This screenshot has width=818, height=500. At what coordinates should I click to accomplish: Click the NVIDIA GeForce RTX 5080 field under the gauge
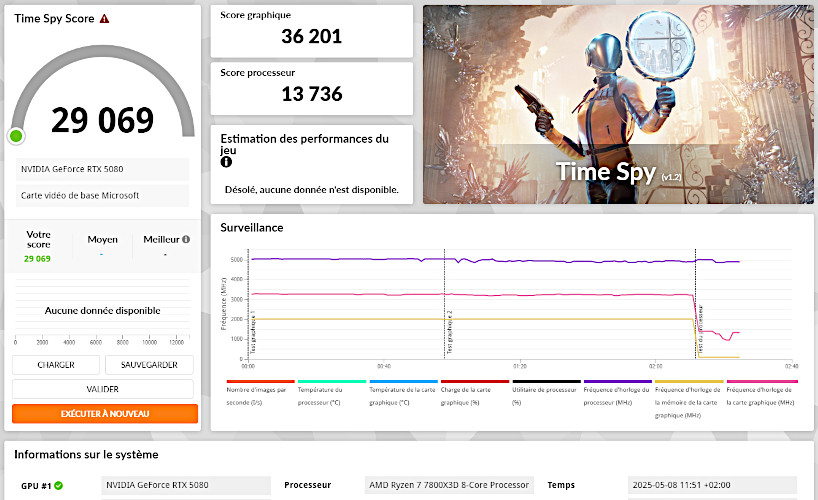click(x=102, y=169)
